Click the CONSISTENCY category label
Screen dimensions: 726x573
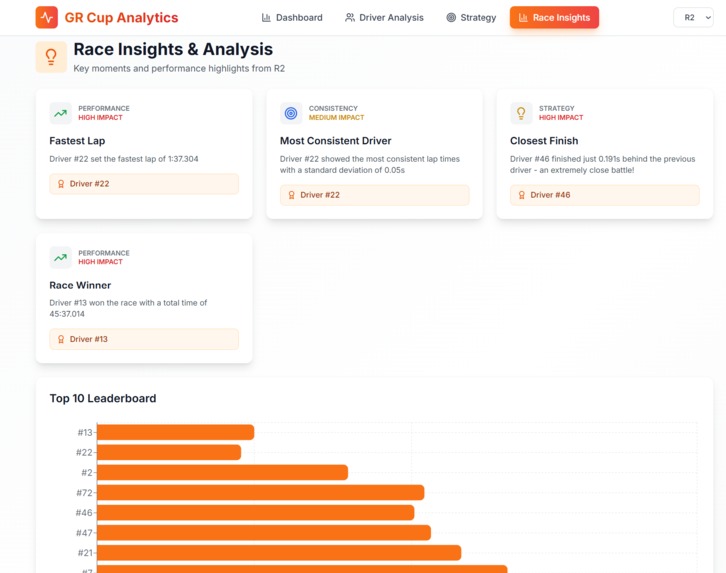[333, 108]
